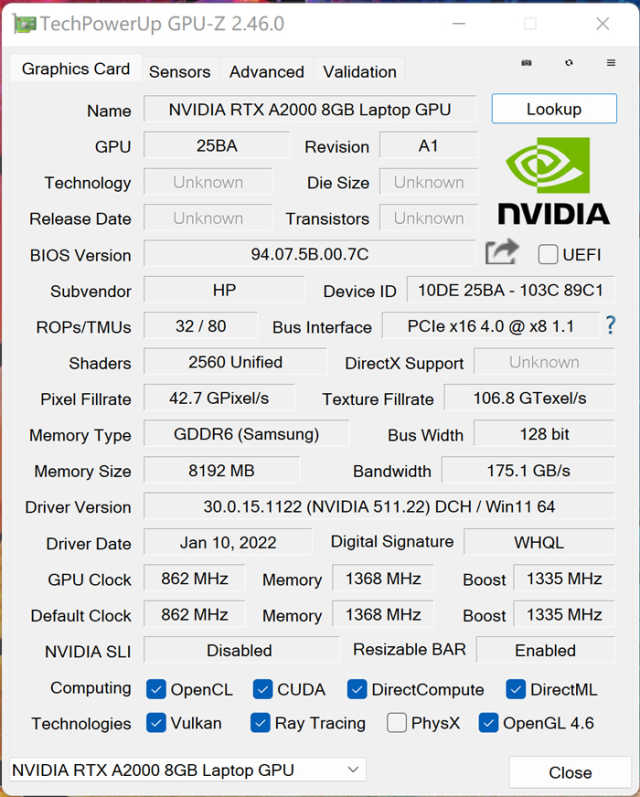Click the Close button at the bottom
This screenshot has height=797, width=640.
tap(570, 772)
